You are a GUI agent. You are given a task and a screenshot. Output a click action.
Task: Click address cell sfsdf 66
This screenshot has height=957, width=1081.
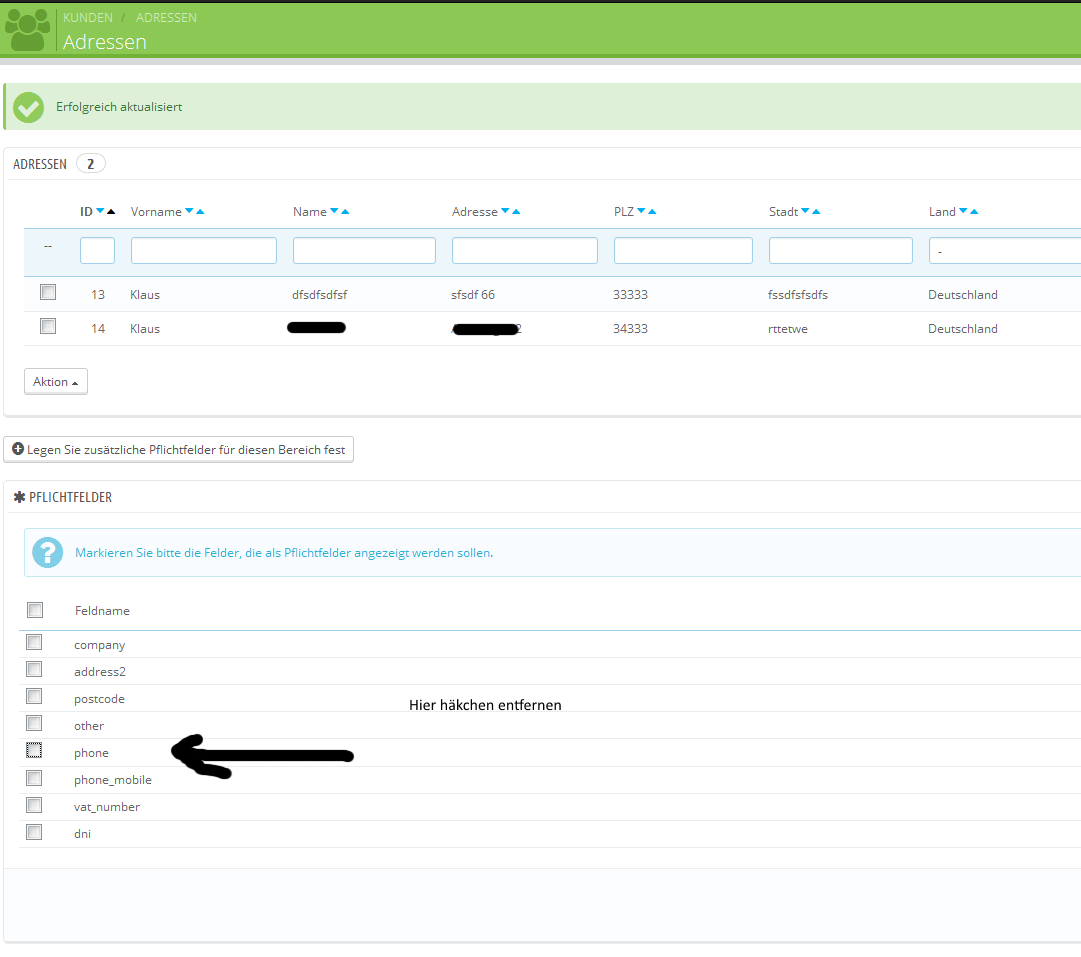[x=473, y=294]
